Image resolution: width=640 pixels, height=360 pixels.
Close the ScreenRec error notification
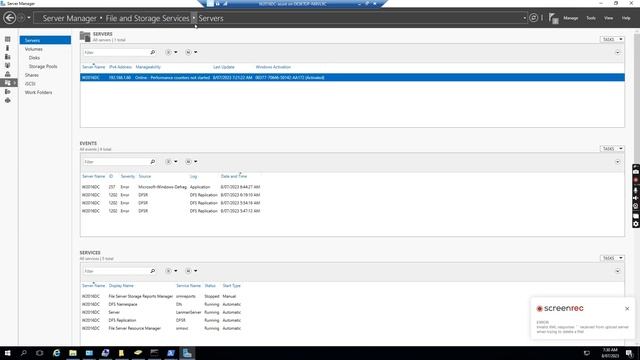click(x=627, y=309)
